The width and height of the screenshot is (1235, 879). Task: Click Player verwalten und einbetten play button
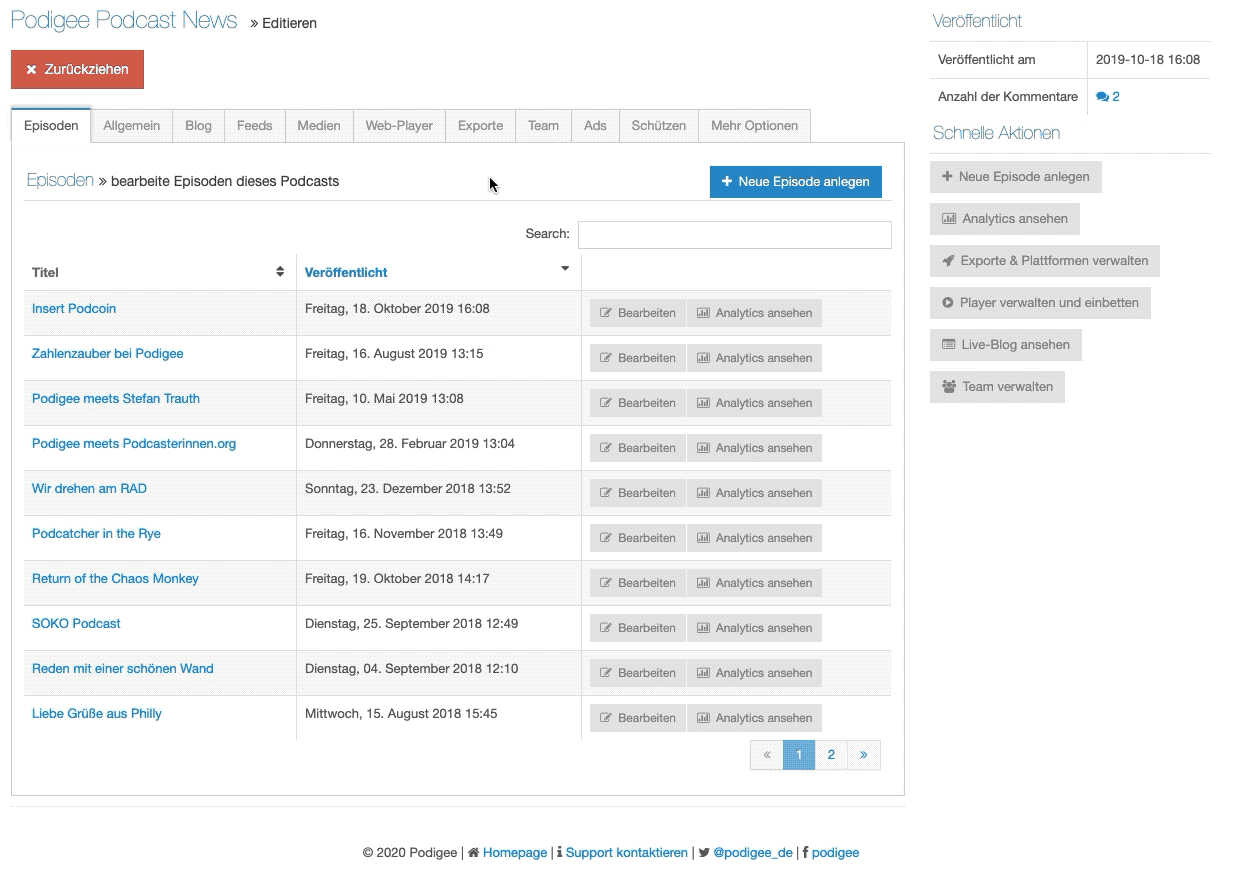click(1040, 303)
